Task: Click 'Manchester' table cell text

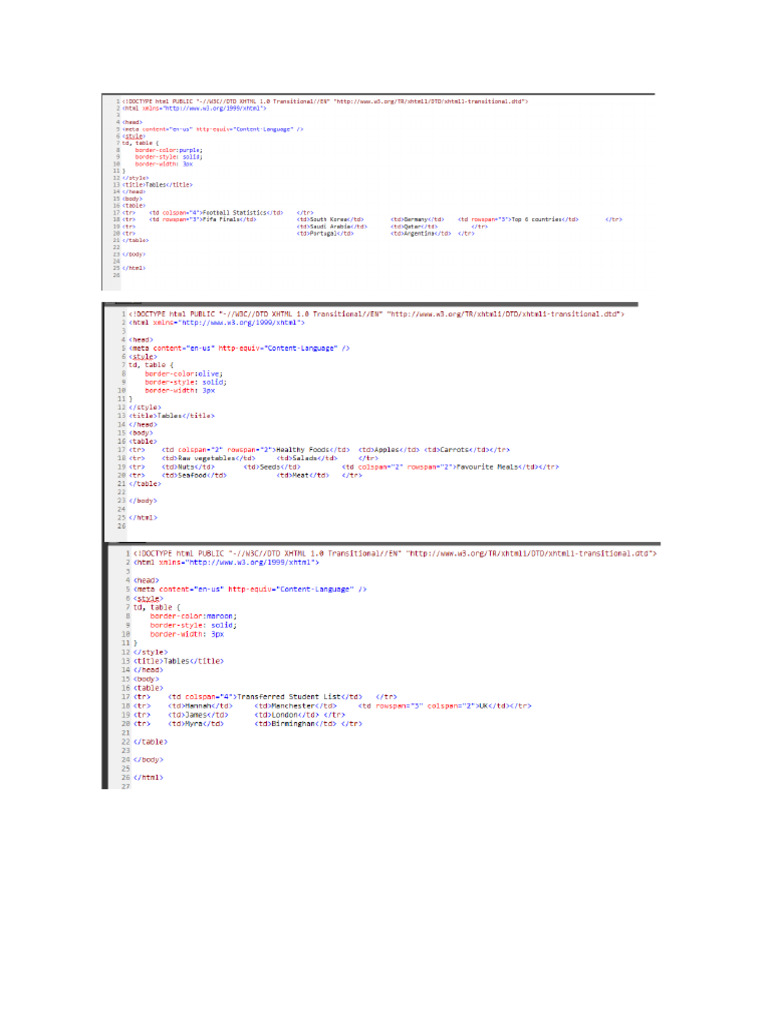Action: [294, 706]
